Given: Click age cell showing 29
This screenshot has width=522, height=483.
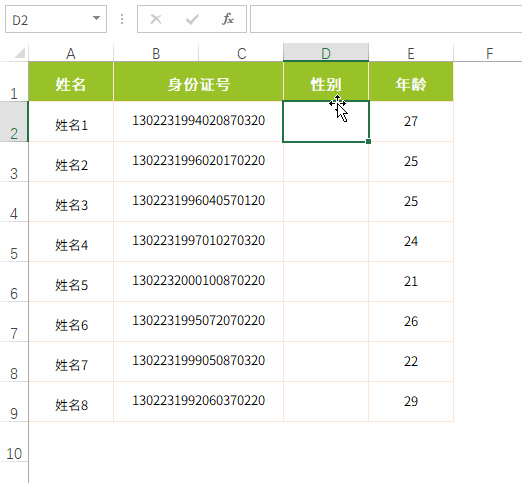Looking at the screenshot, I should (411, 402).
